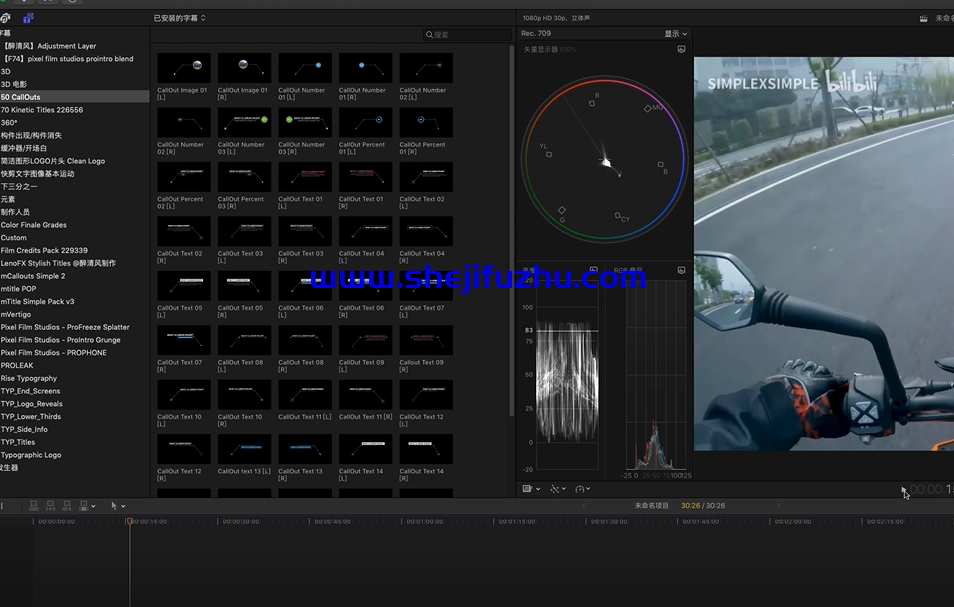This screenshot has width=954, height=607.
Task: Open the Photos and Audio sidebar icon
Action: [x=5, y=18]
